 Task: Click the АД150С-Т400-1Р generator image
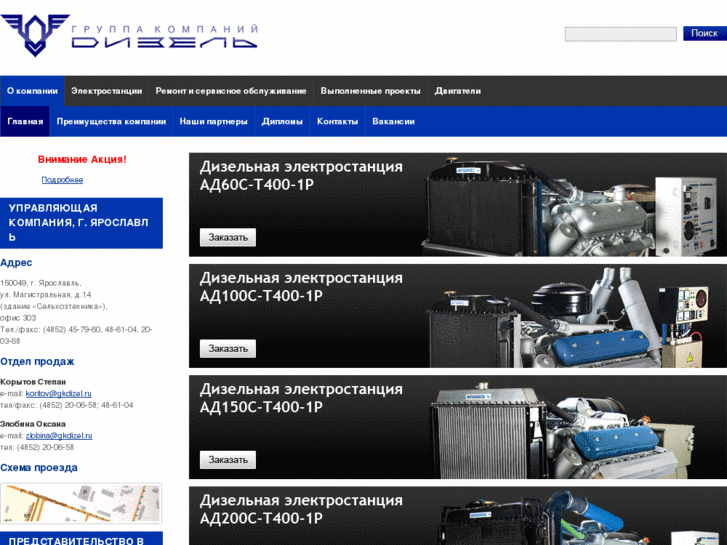(563, 431)
